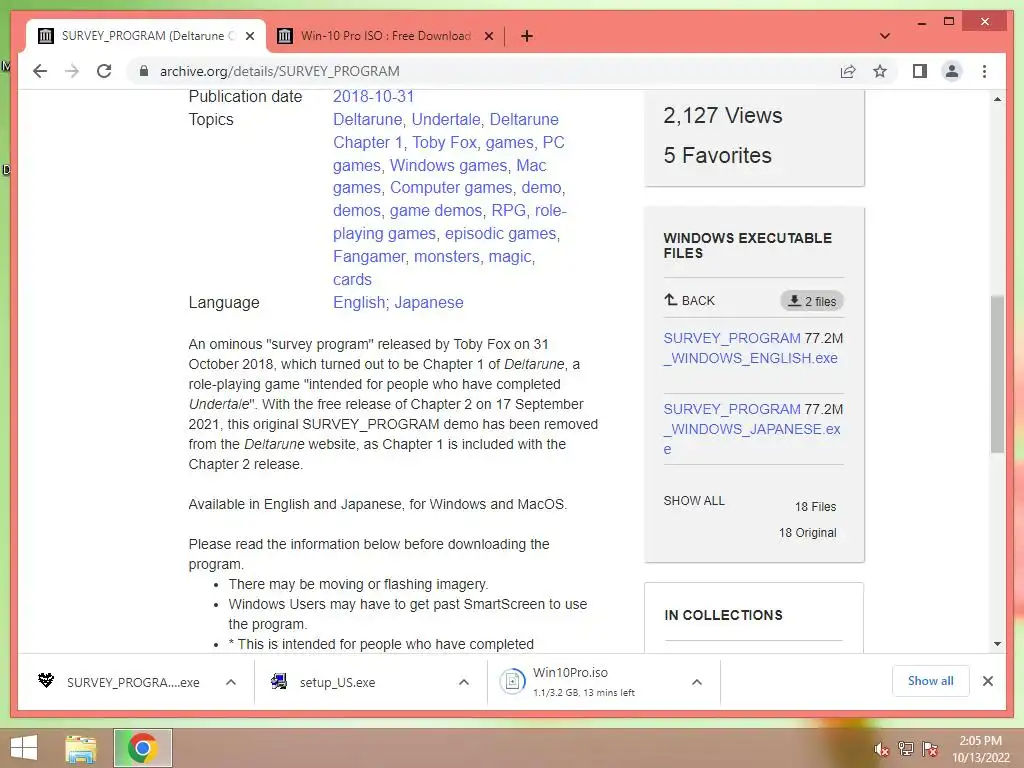Screen dimensions: 1024x768
Task: Click the Win10Pro.iso download progress icon
Action: pyautogui.click(x=513, y=682)
